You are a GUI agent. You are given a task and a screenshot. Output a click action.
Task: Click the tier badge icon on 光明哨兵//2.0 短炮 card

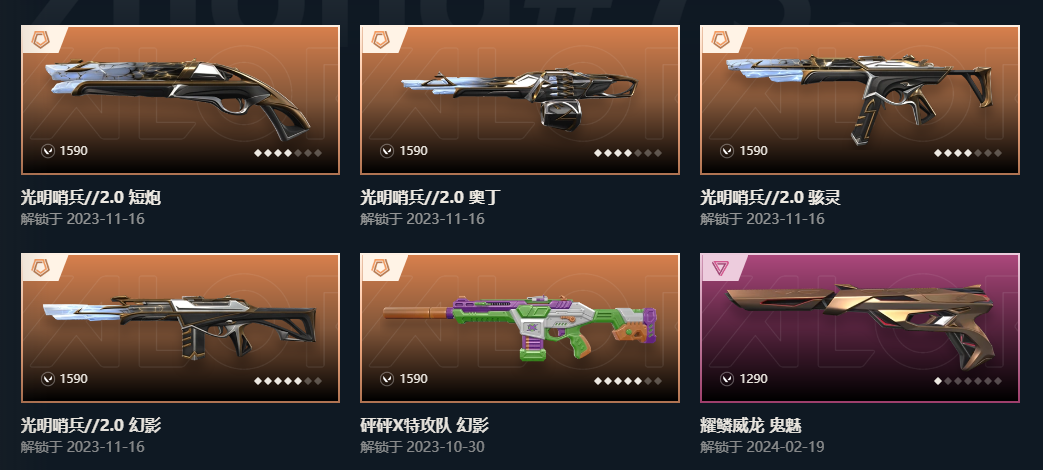[x=41, y=40]
